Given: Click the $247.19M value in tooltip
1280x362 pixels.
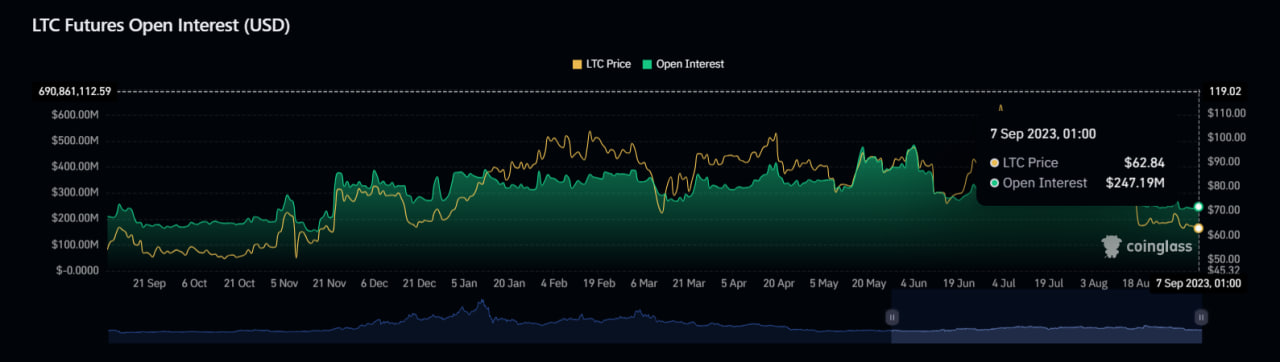Looking at the screenshot, I should (x=1135, y=183).
